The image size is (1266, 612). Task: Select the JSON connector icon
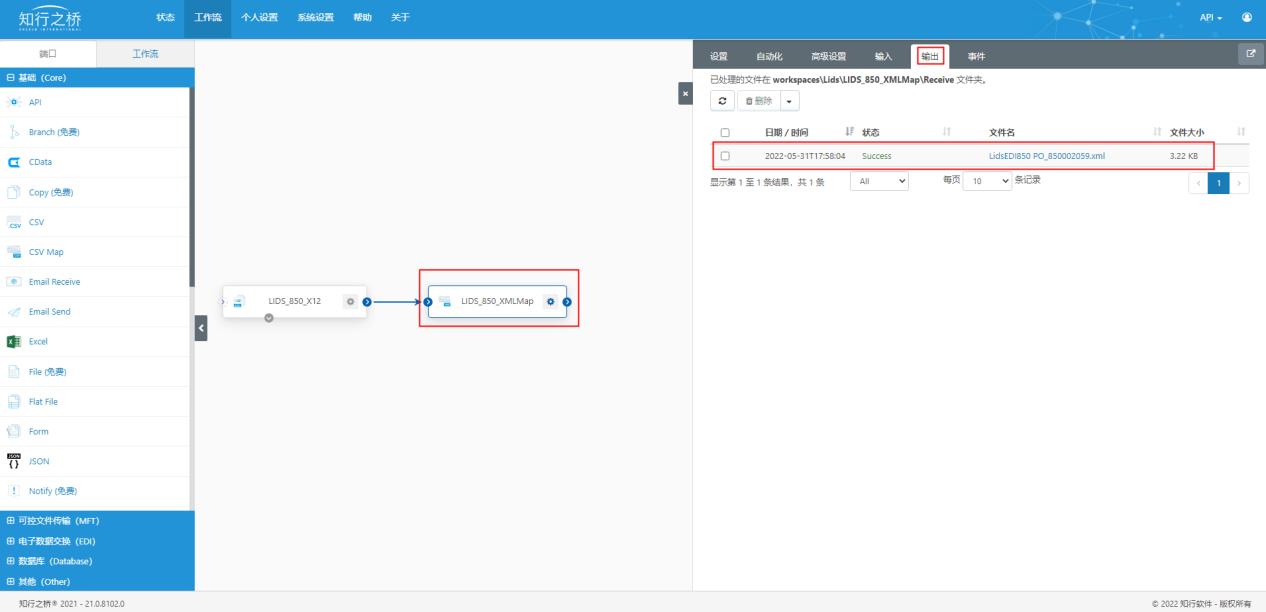click(x=14, y=462)
